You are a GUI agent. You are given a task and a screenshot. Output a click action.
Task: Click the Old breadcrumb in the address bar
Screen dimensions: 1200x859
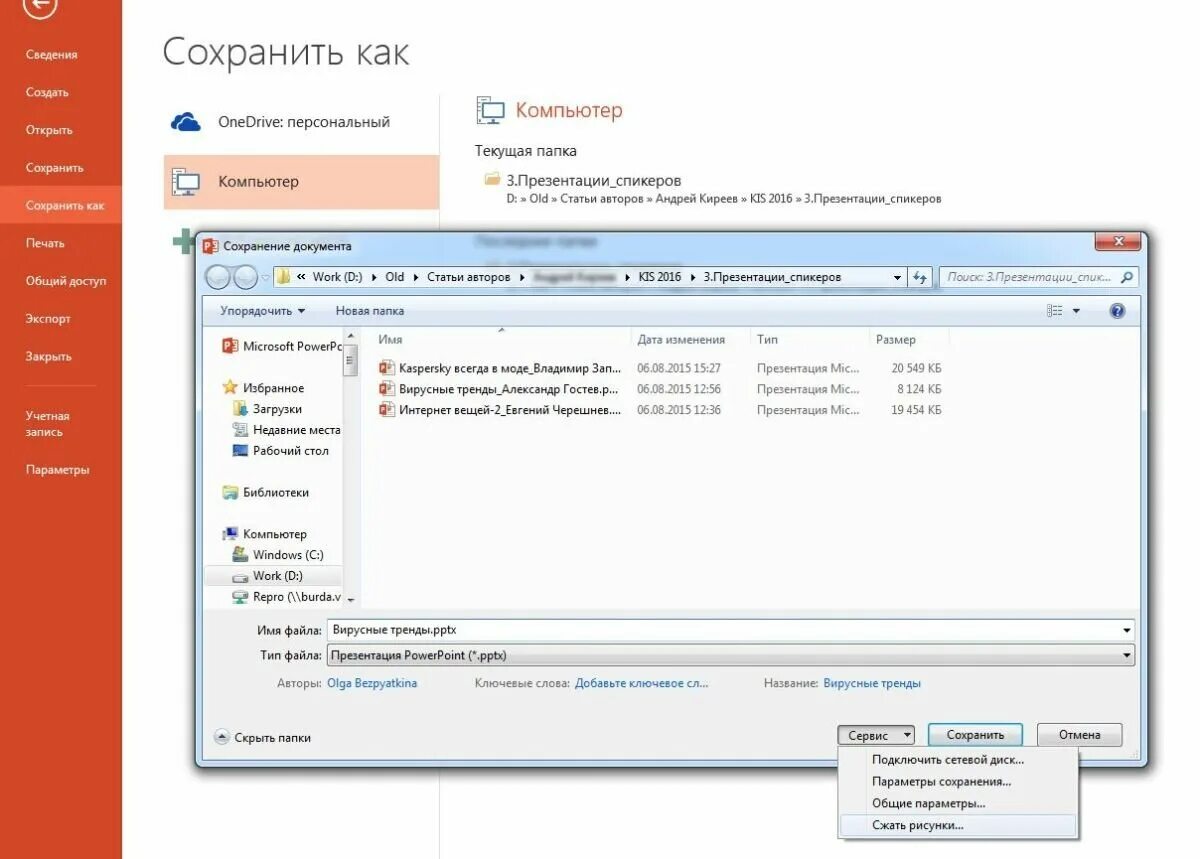tap(395, 277)
